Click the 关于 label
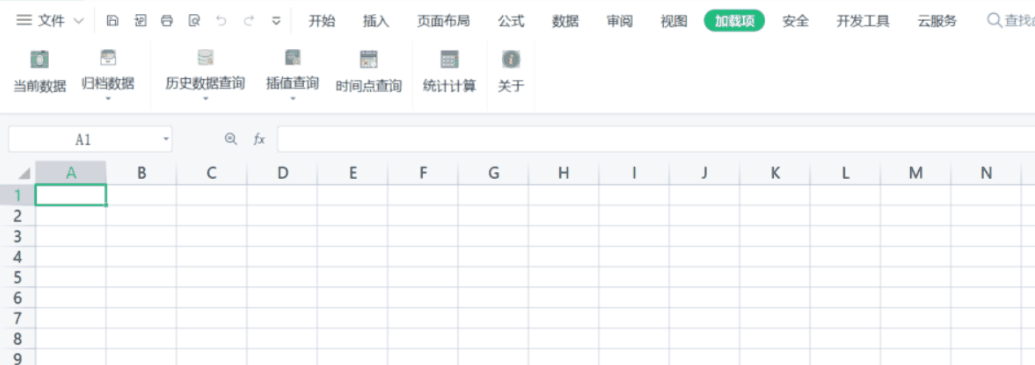Image resolution: width=1035 pixels, height=365 pixels. 511,86
